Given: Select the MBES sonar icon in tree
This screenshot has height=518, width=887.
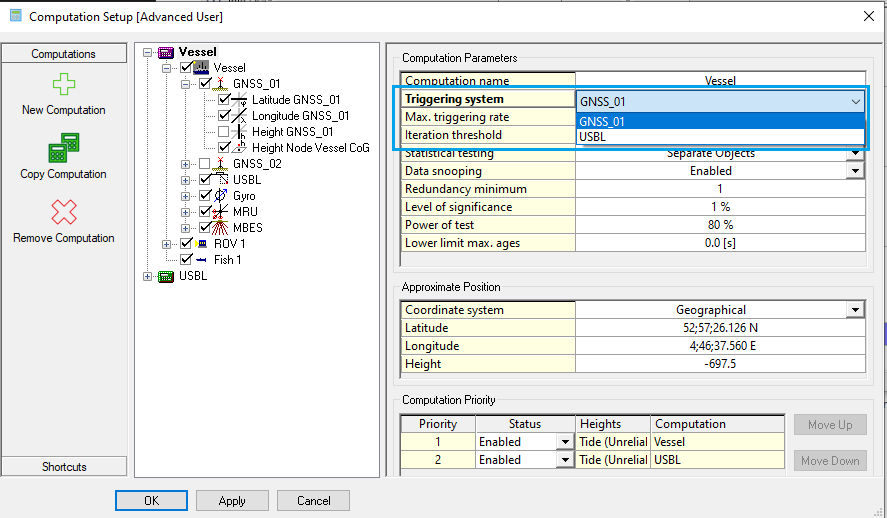Looking at the screenshot, I should (221, 228).
